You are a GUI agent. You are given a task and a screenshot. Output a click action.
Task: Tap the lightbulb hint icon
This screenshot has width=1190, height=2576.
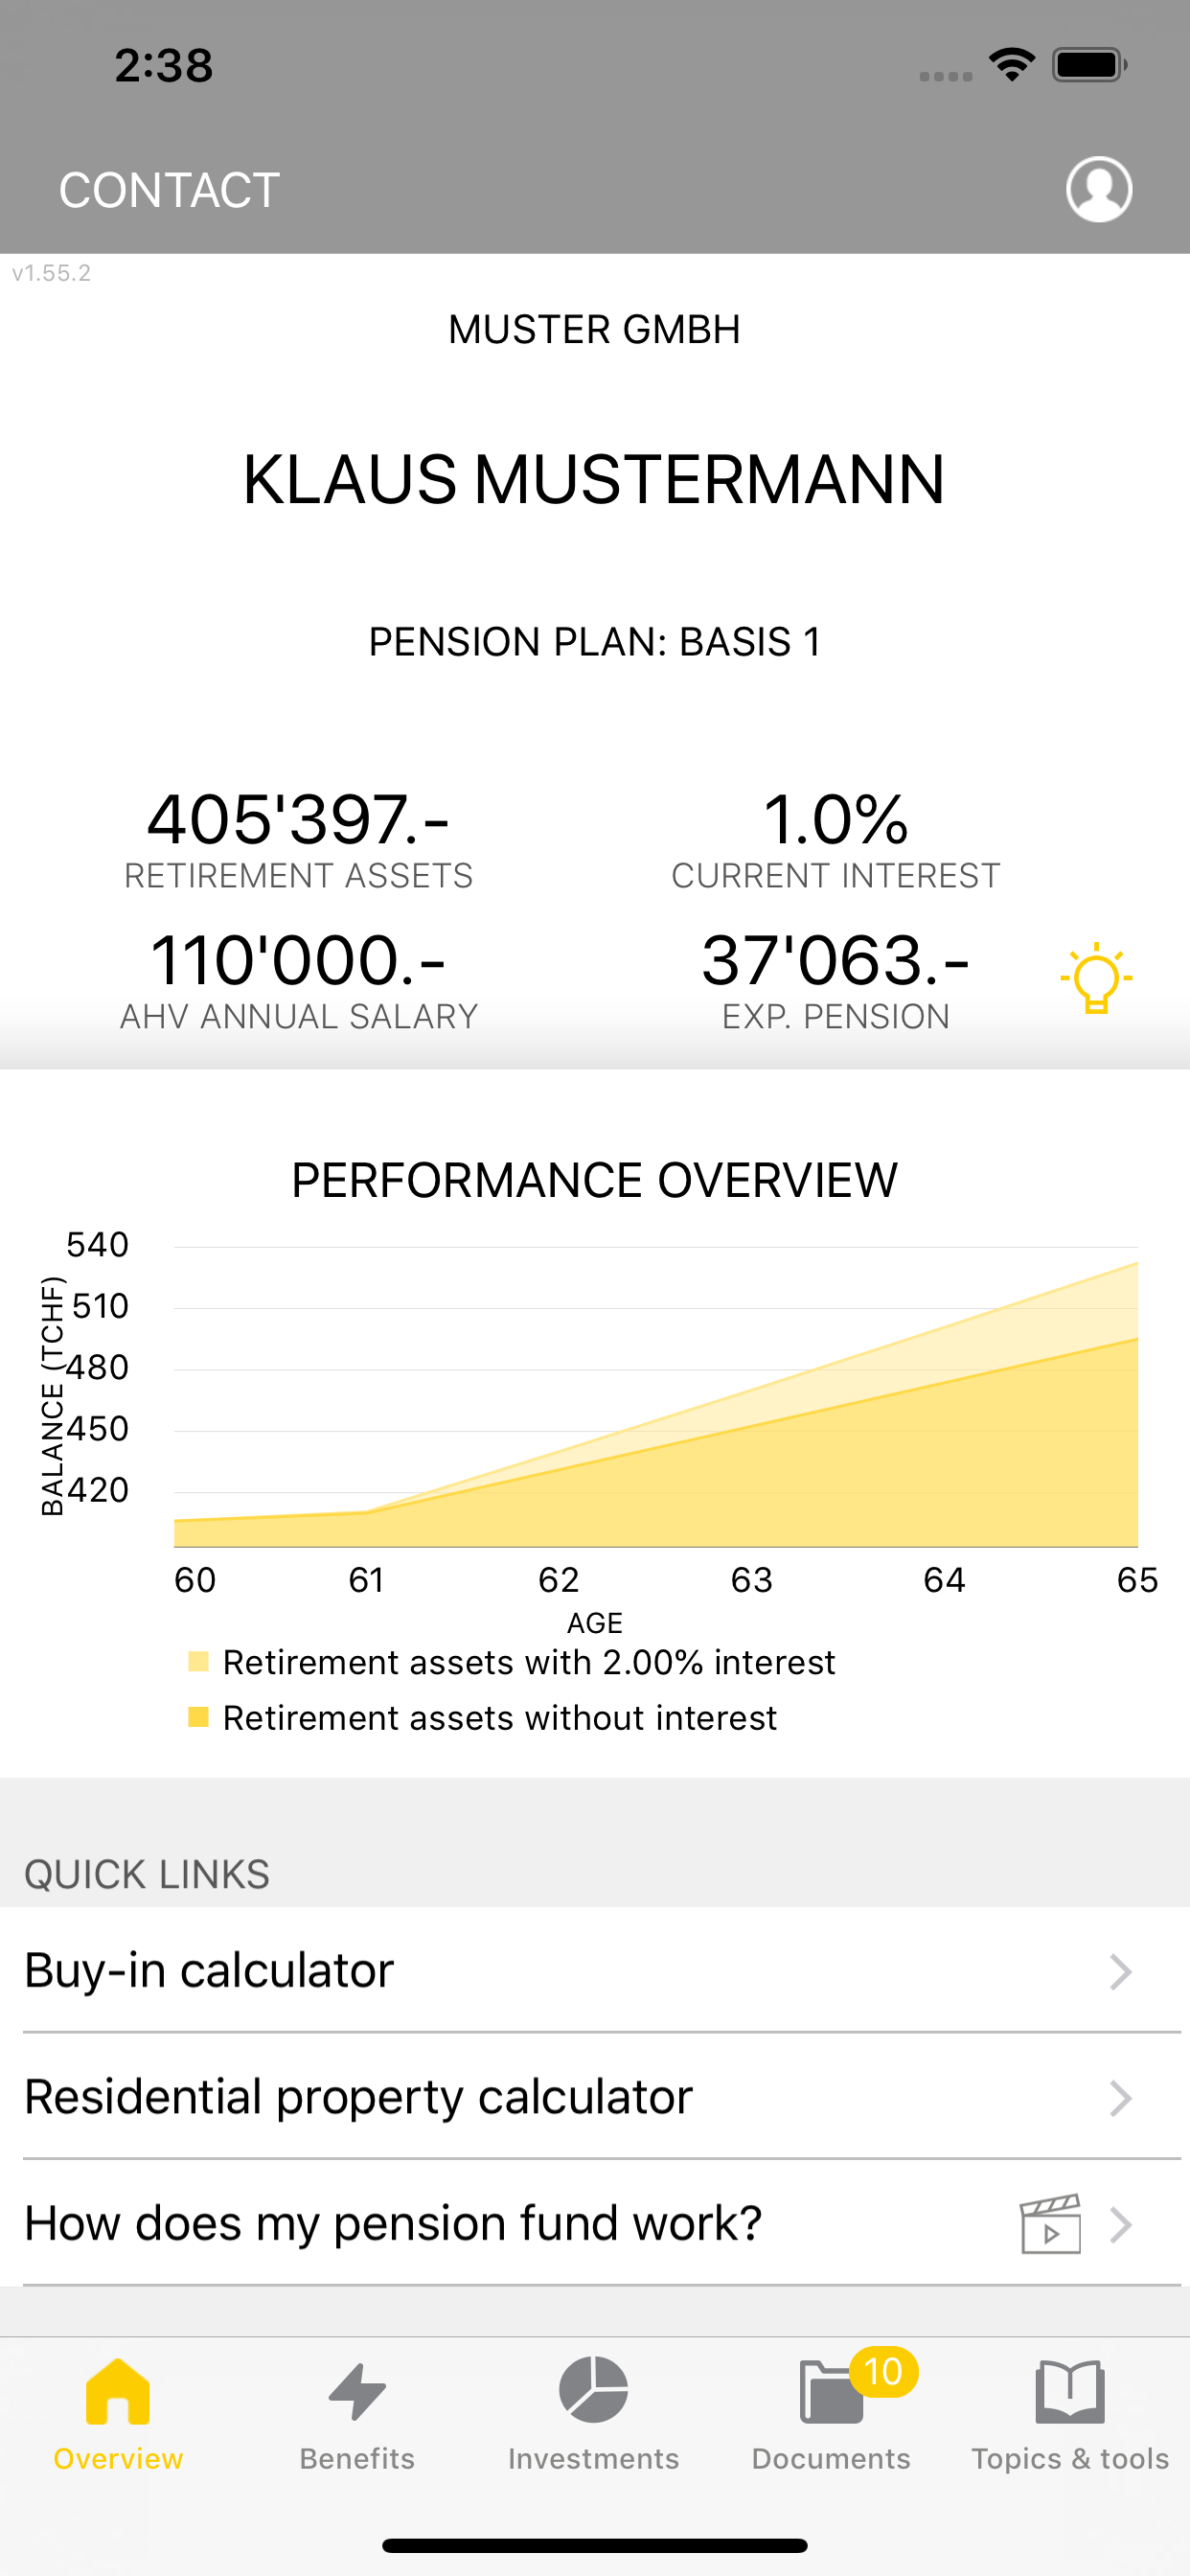coord(1096,978)
